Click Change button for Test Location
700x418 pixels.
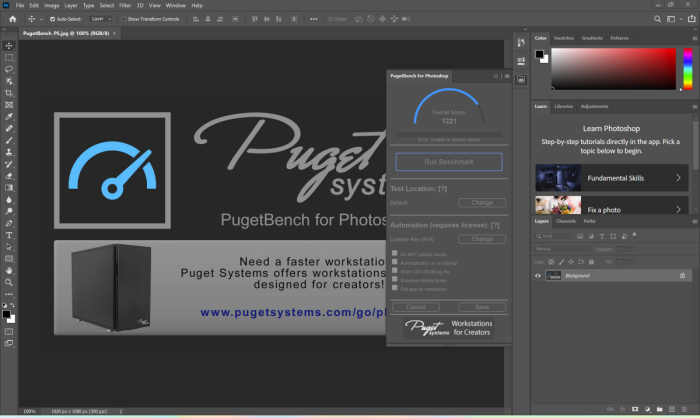click(482, 203)
